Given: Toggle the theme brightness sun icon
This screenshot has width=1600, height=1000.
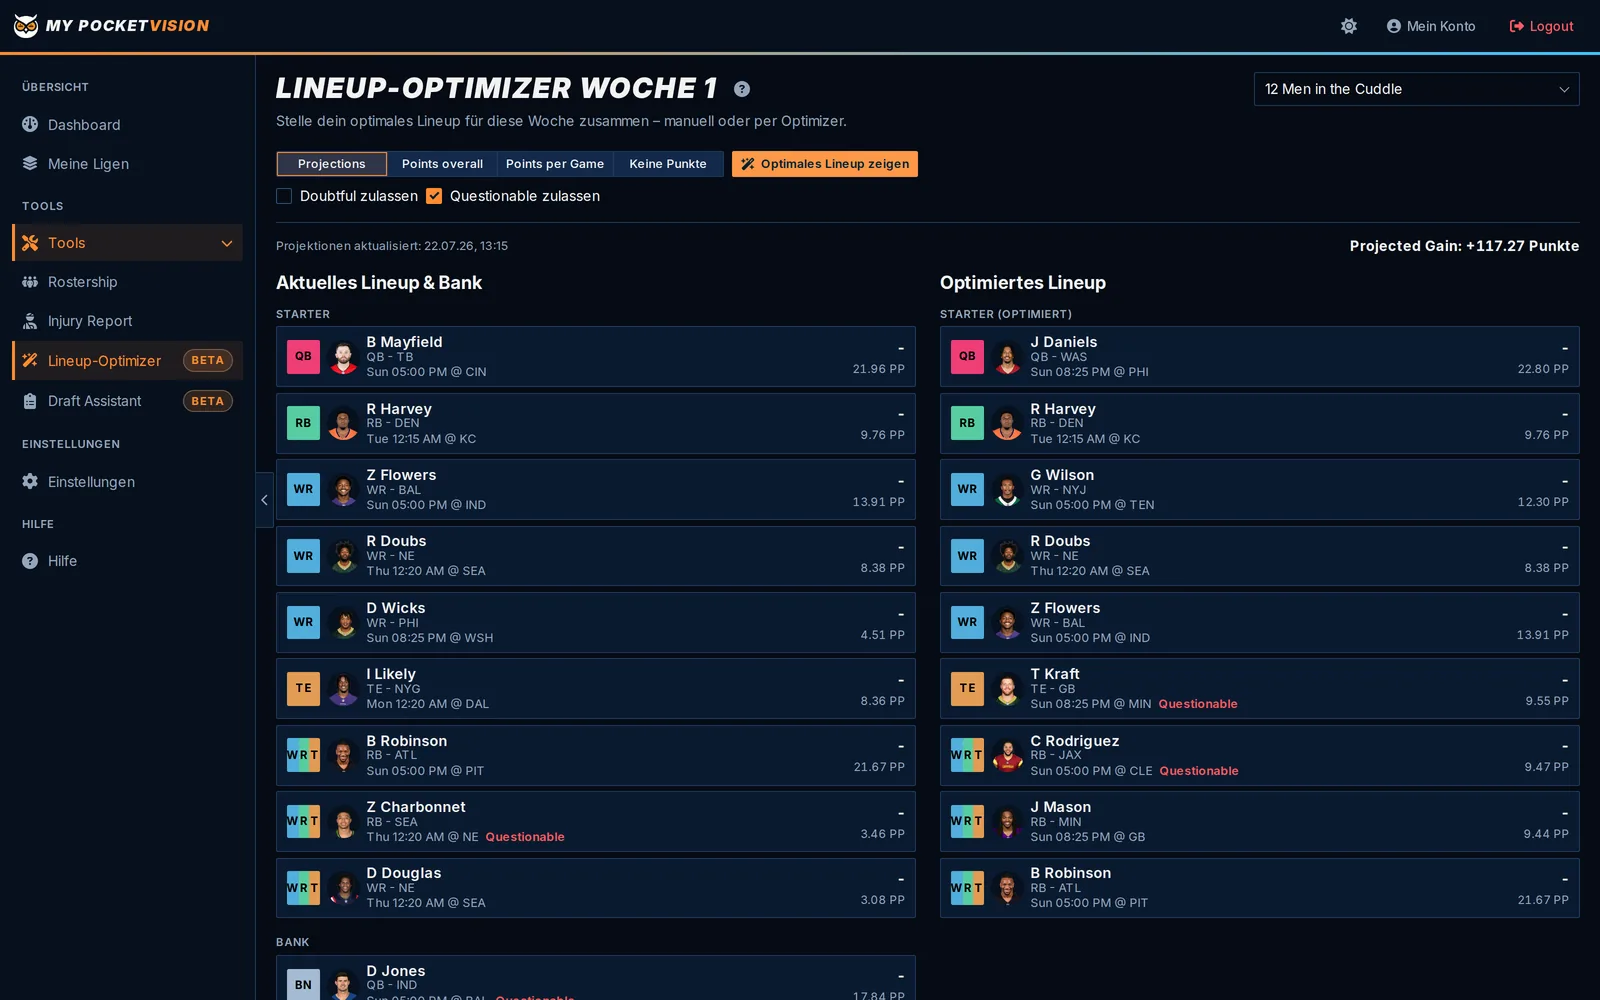Looking at the screenshot, I should point(1349,26).
